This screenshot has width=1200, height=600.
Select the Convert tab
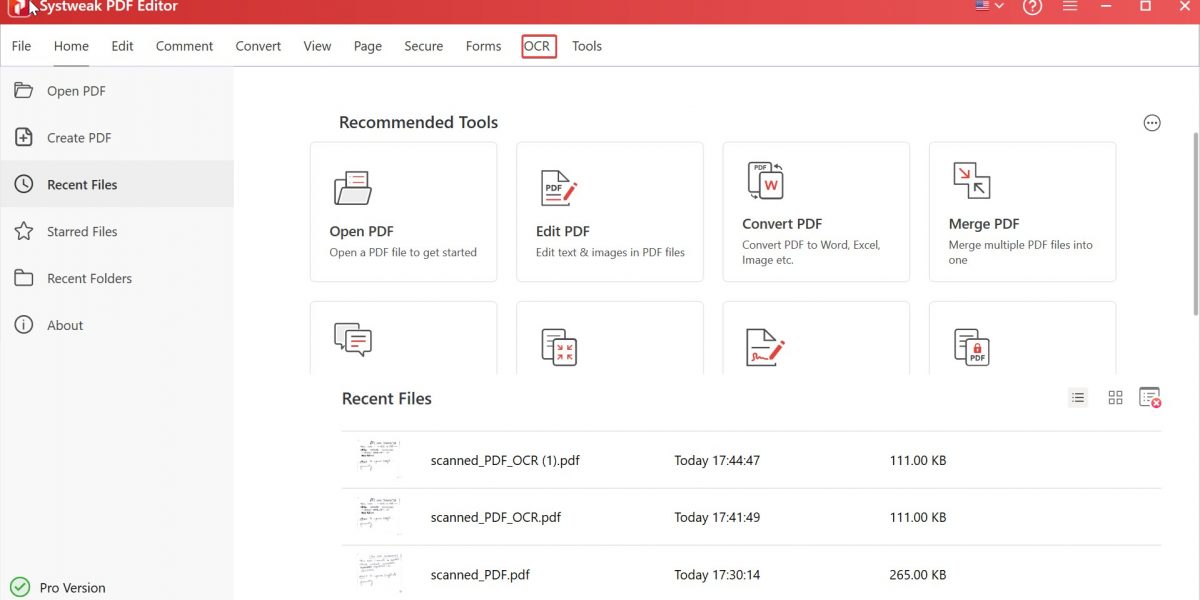click(258, 46)
